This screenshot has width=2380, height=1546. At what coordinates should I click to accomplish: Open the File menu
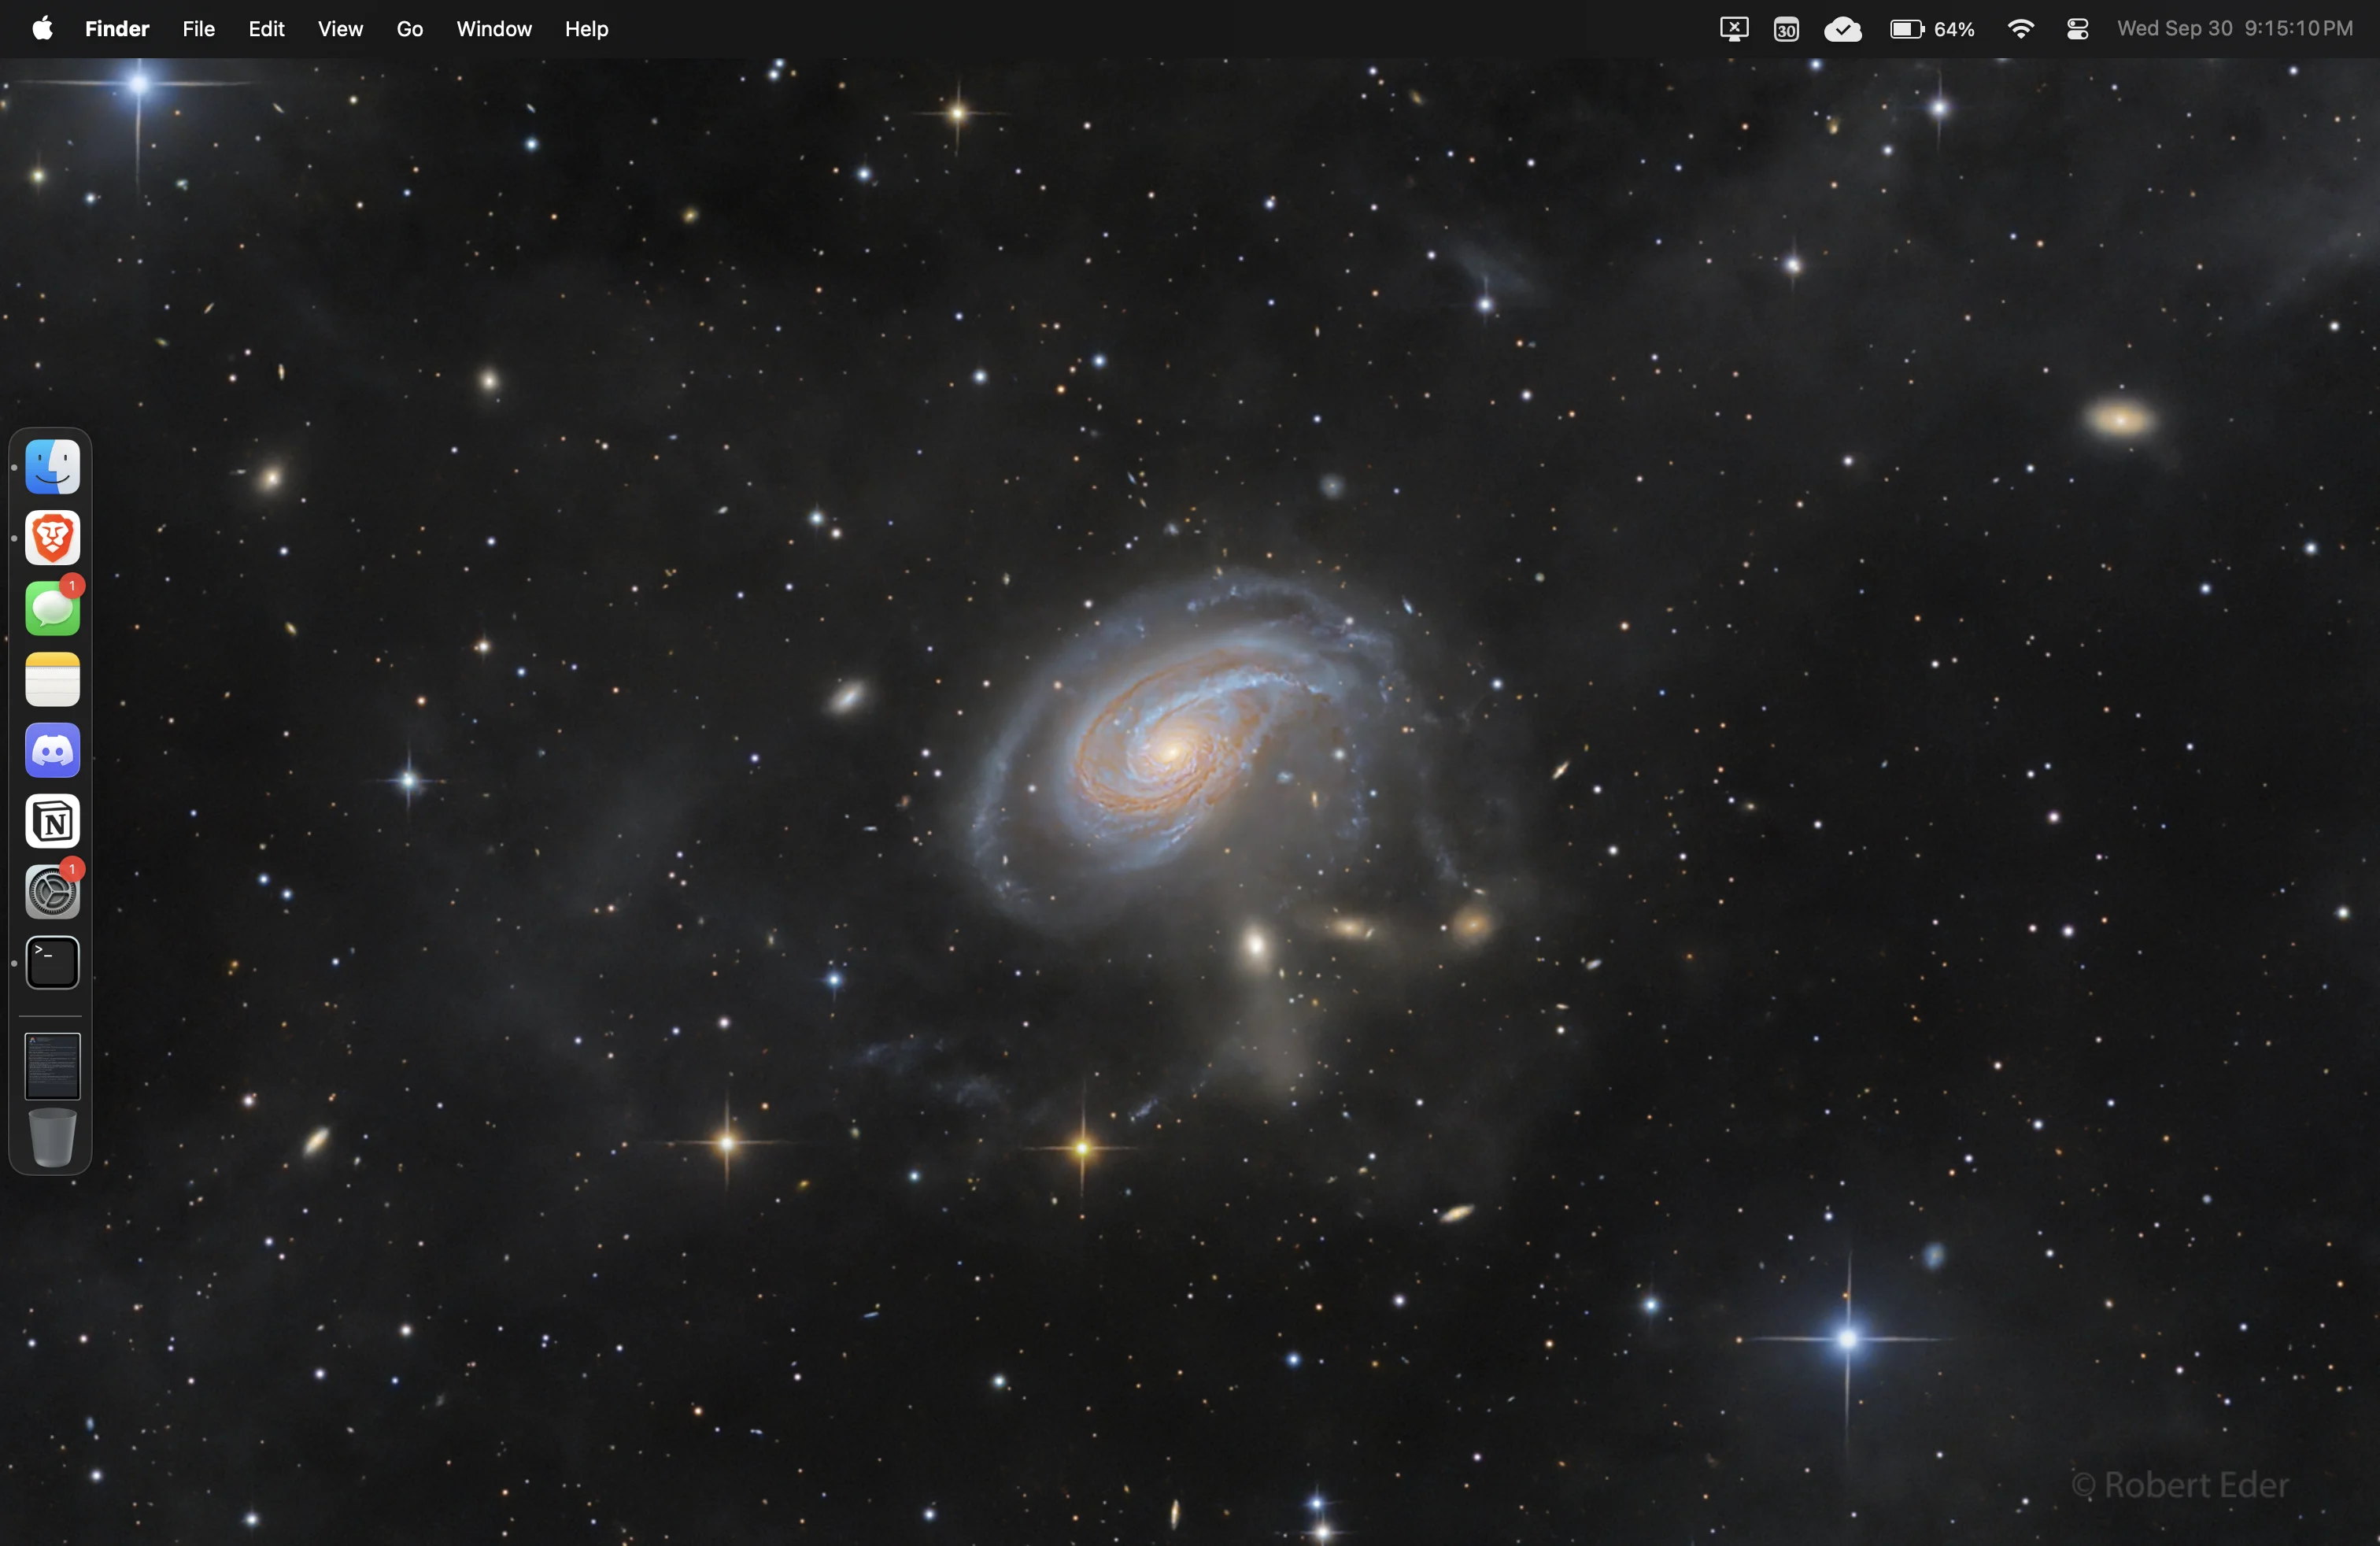pyautogui.click(x=198, y=29)
